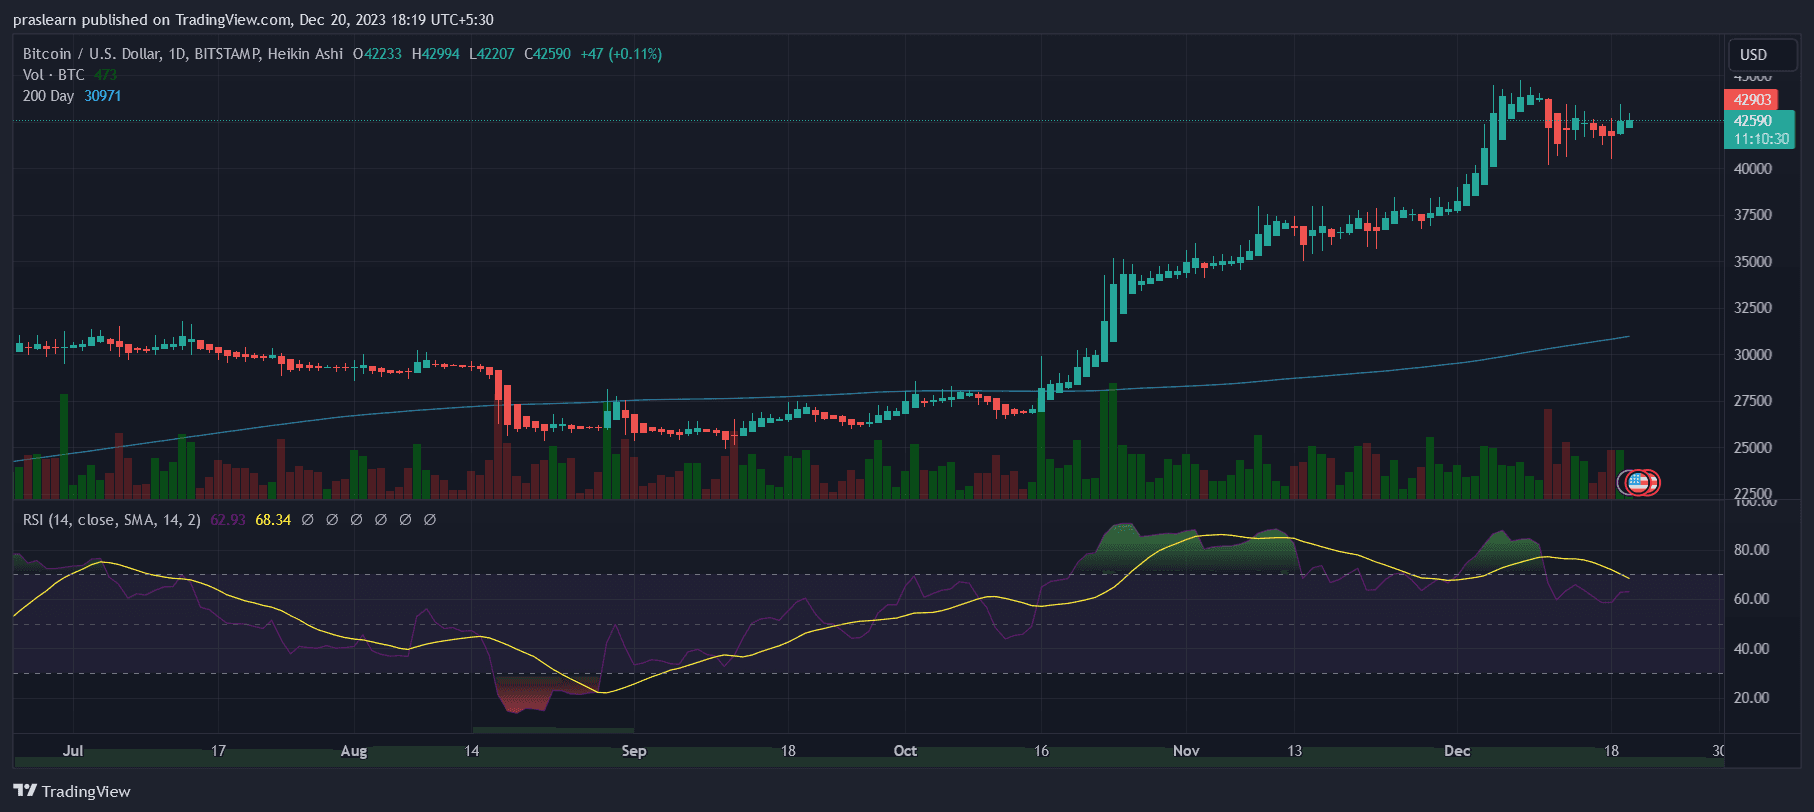Click the blue 200 Day value 30971
This screenshot has height=812, width=1814.
(x=103, y=96)
